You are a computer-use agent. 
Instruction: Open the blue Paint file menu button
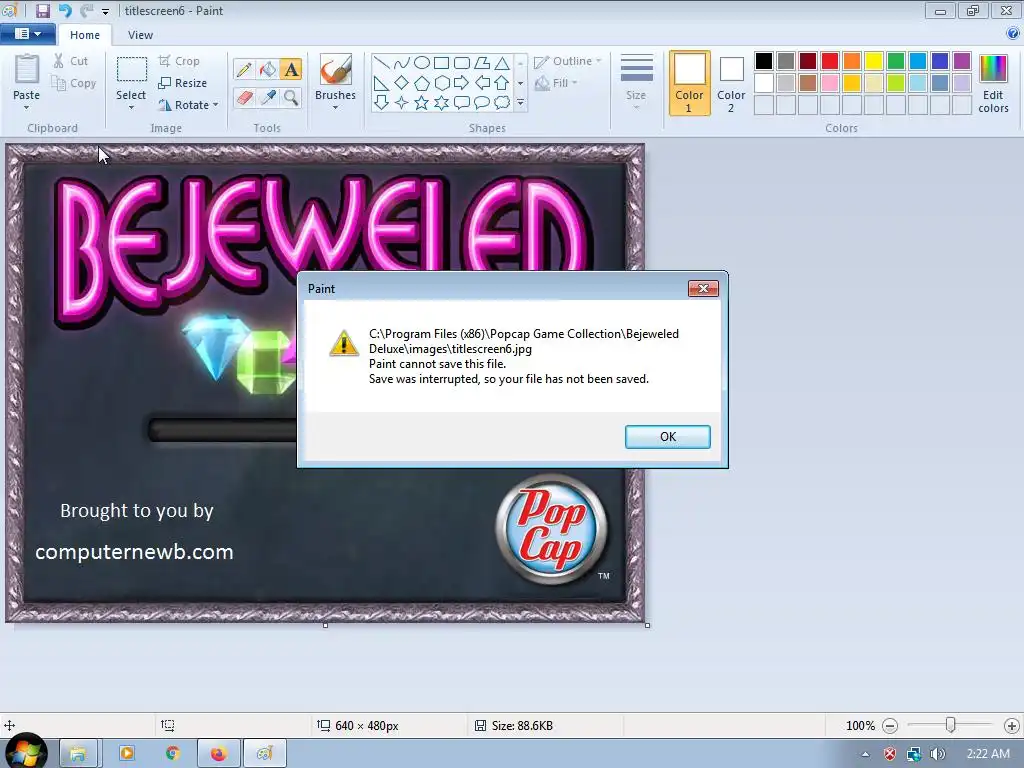(x=27, y=33)
